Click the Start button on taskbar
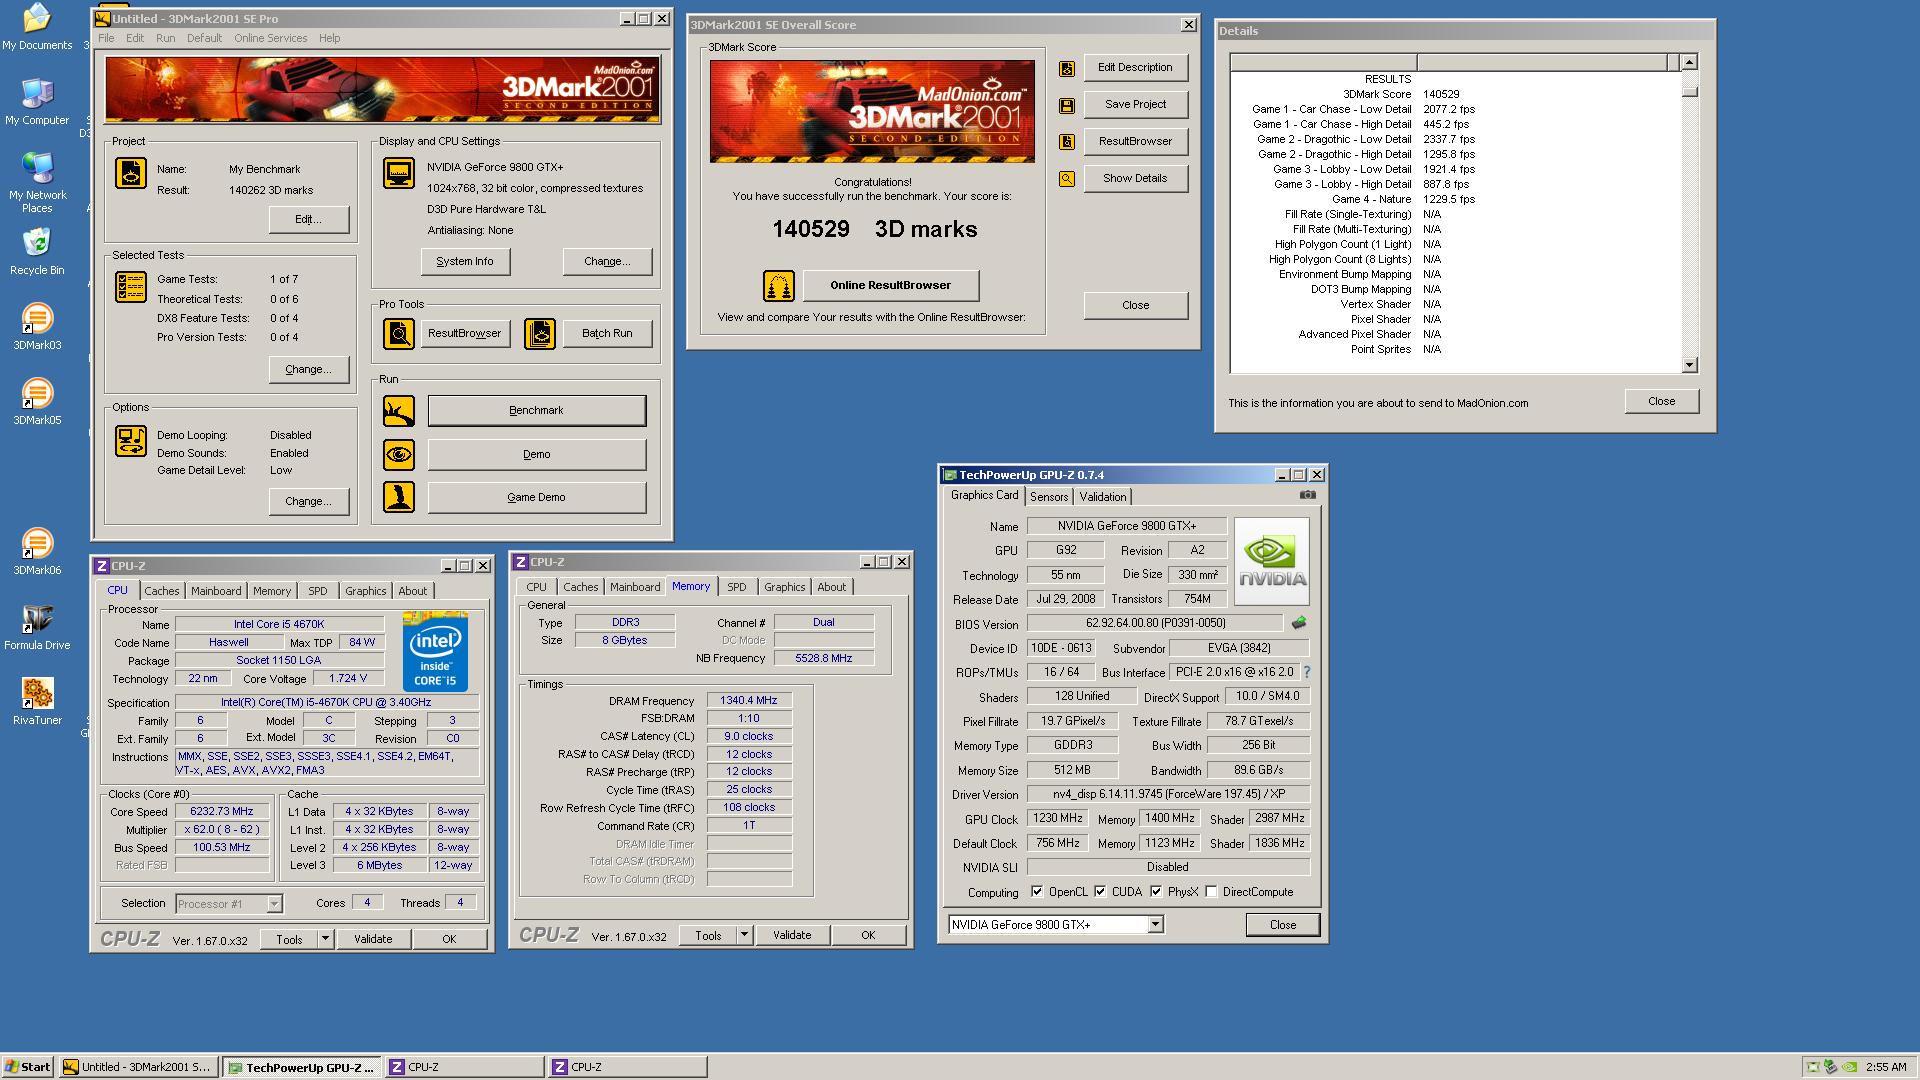Image resolution: width=1920 pixels, height=1080 pixels. [28, 1067]
